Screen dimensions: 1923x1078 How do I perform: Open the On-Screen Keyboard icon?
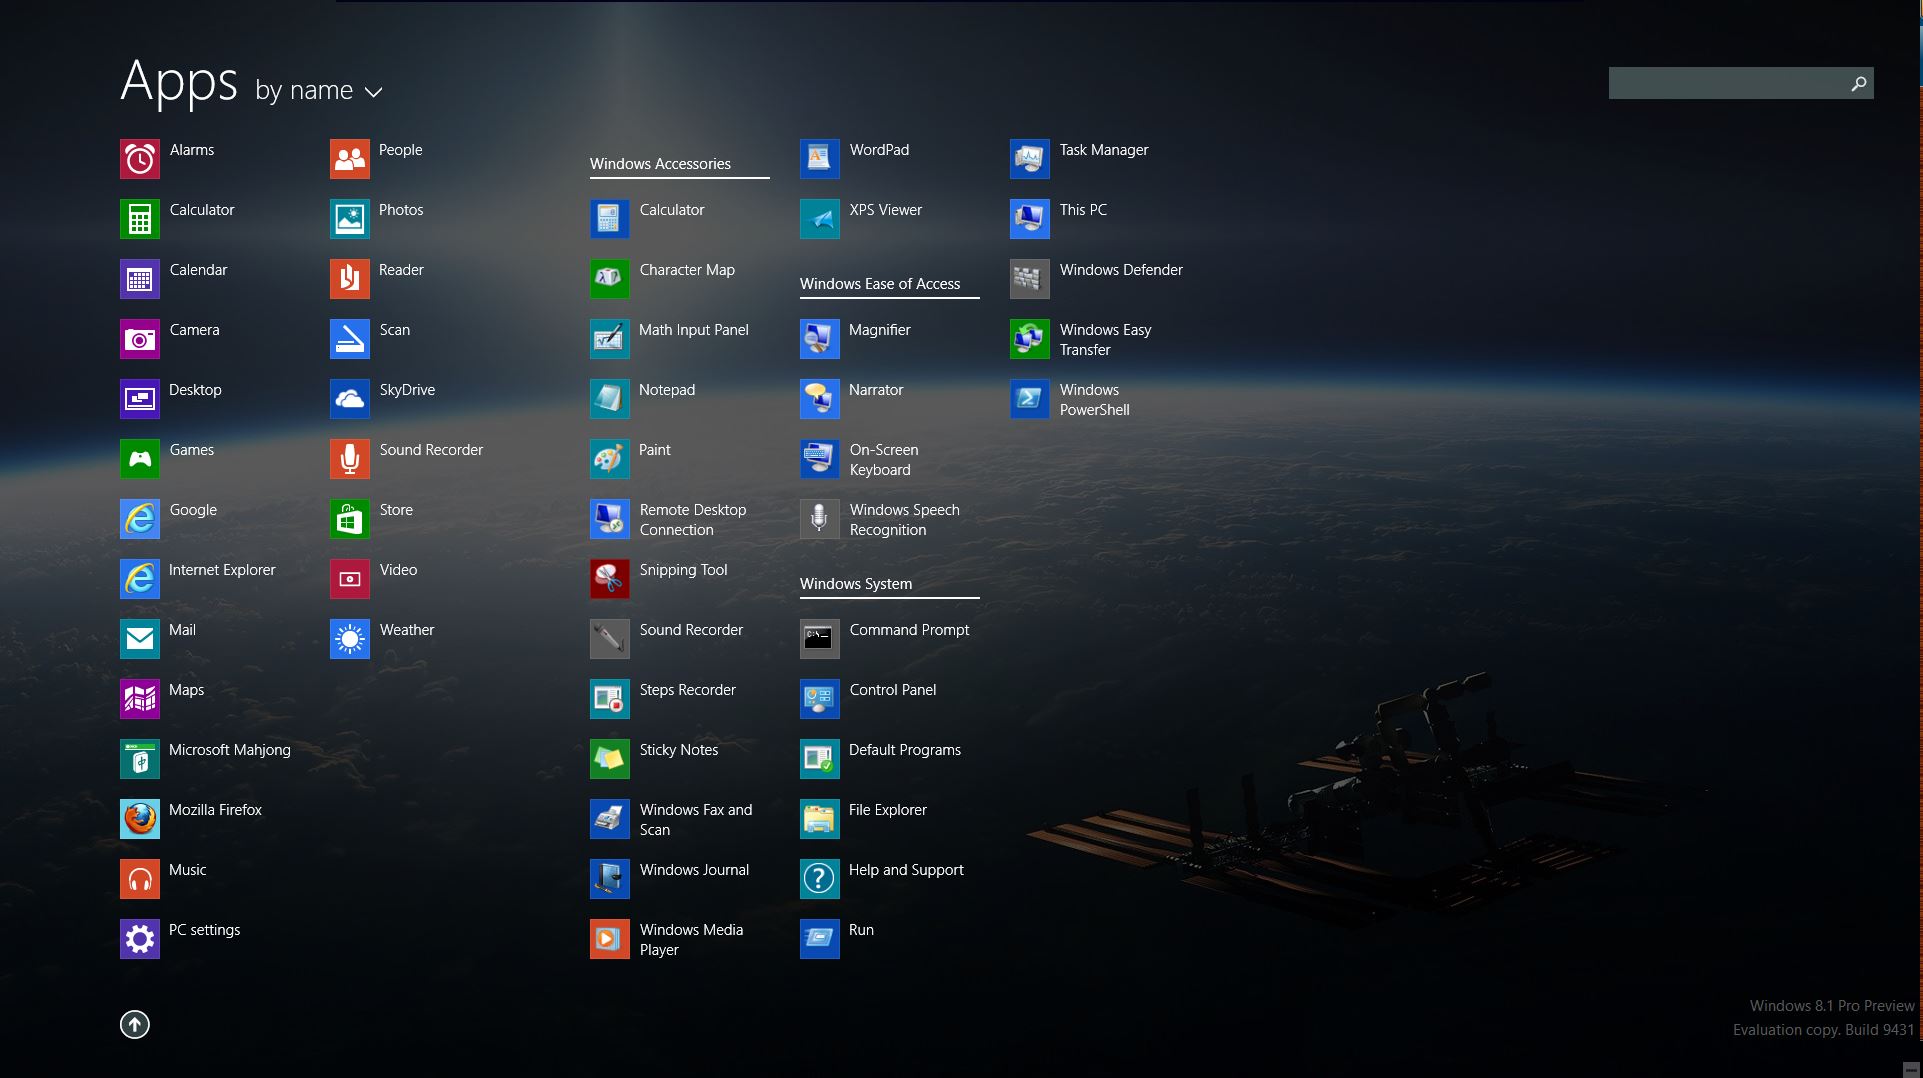click(820, 459)
